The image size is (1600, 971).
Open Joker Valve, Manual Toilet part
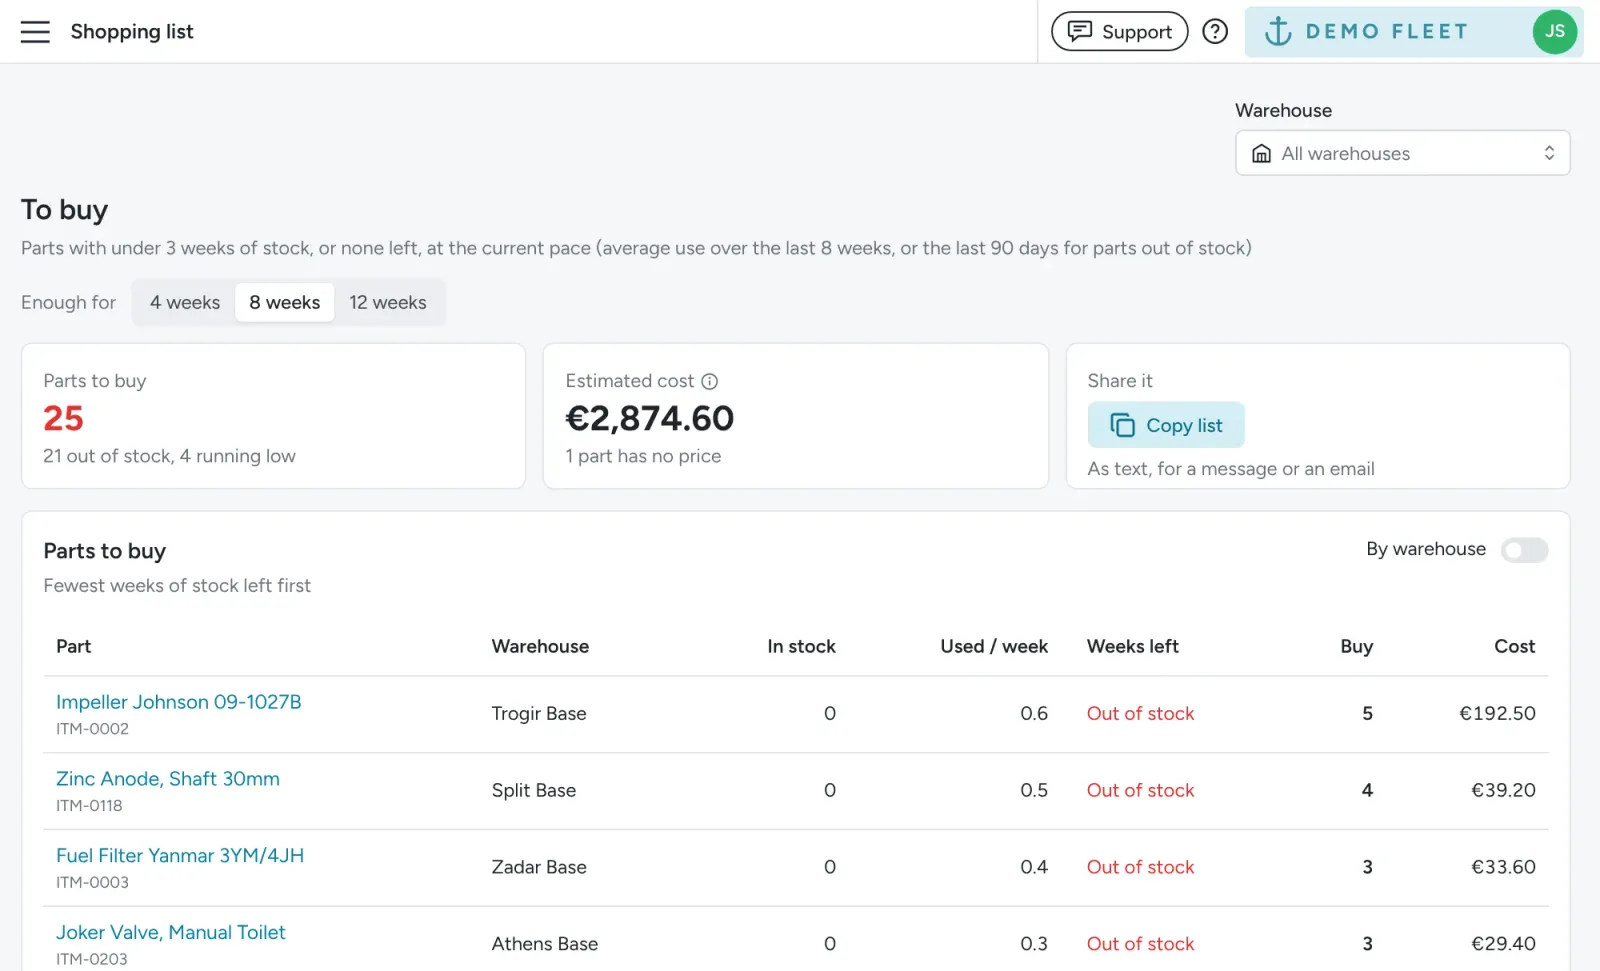tap(171, 932)
